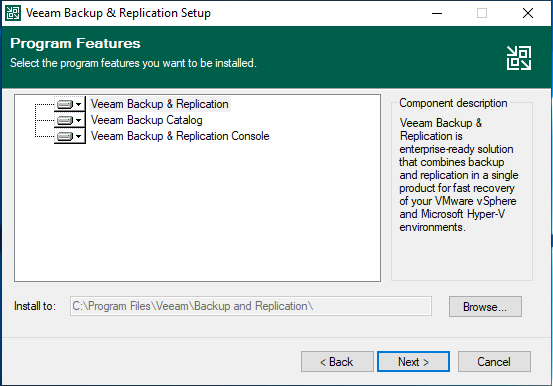Click the Component description text panel
This screenshot has height=386, width=553.
[462, 192]
